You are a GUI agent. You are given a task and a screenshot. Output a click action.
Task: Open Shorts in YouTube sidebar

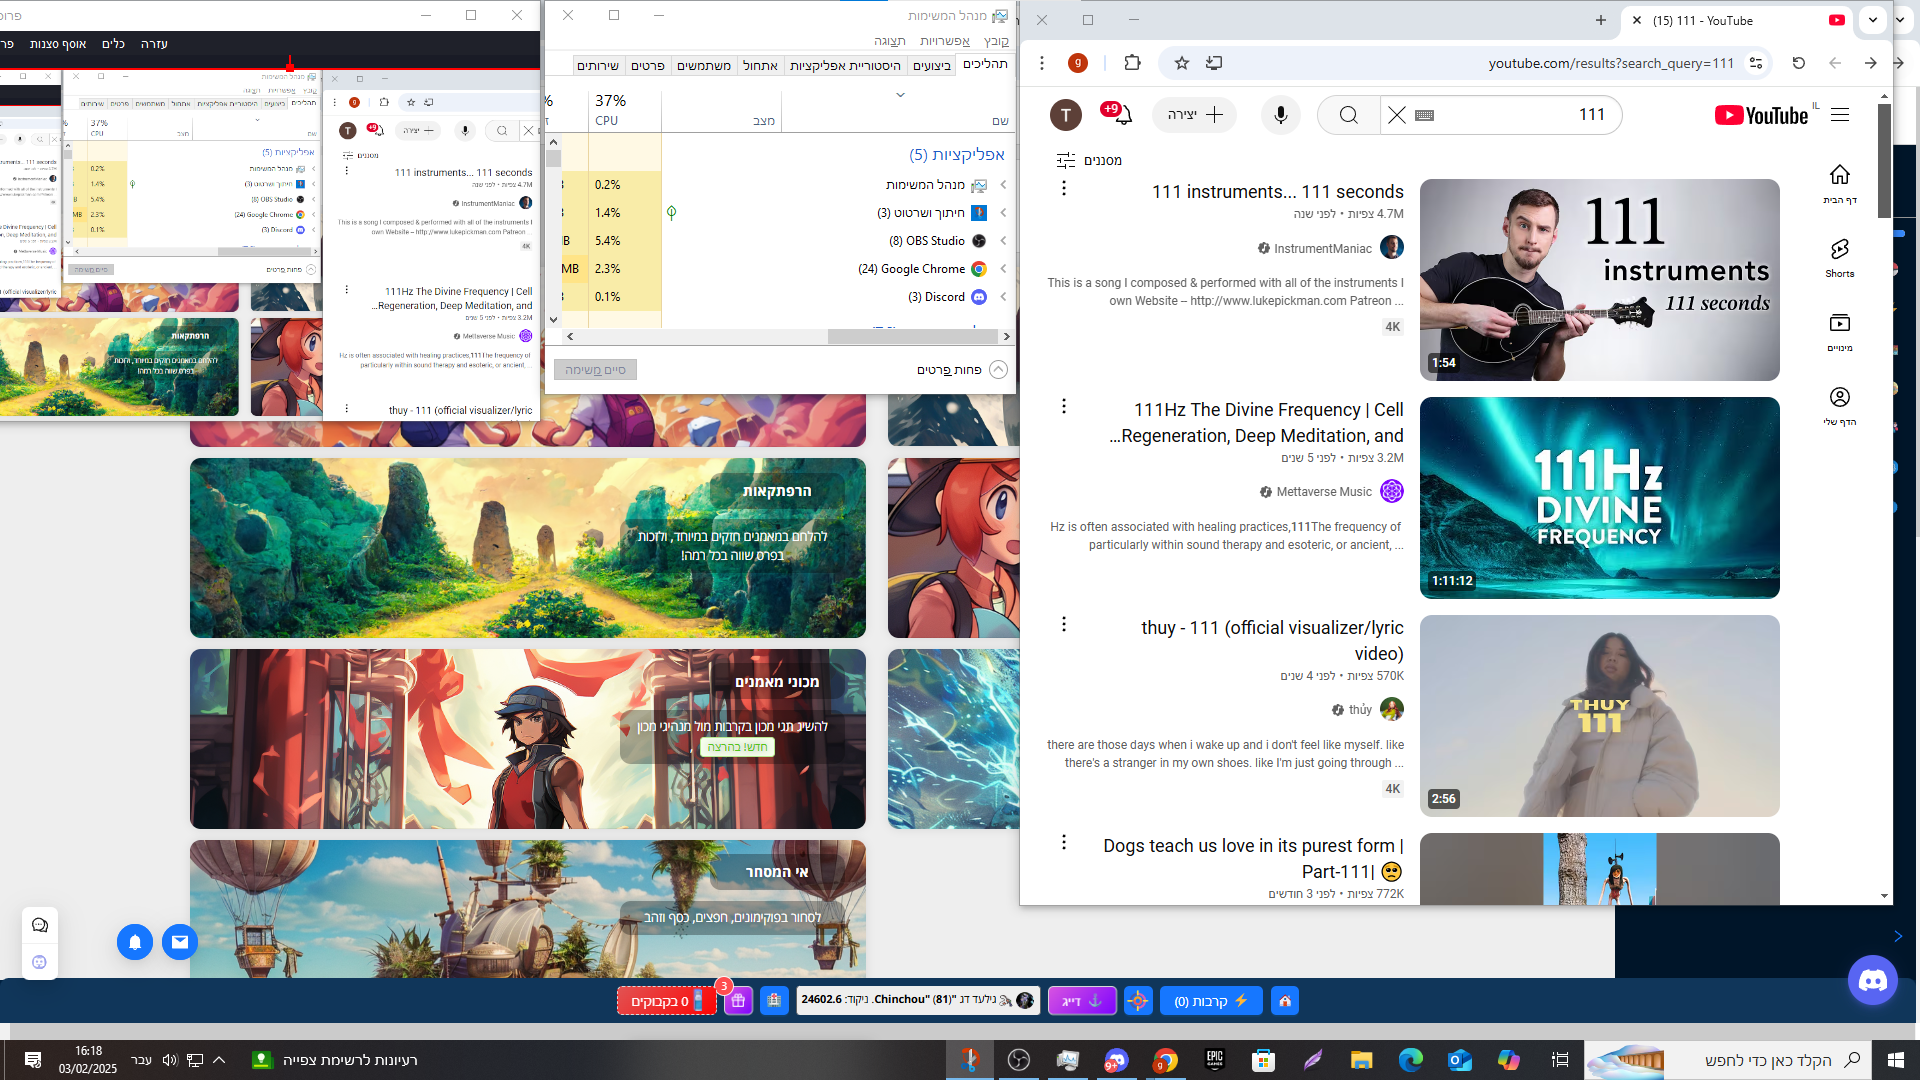1840,258
